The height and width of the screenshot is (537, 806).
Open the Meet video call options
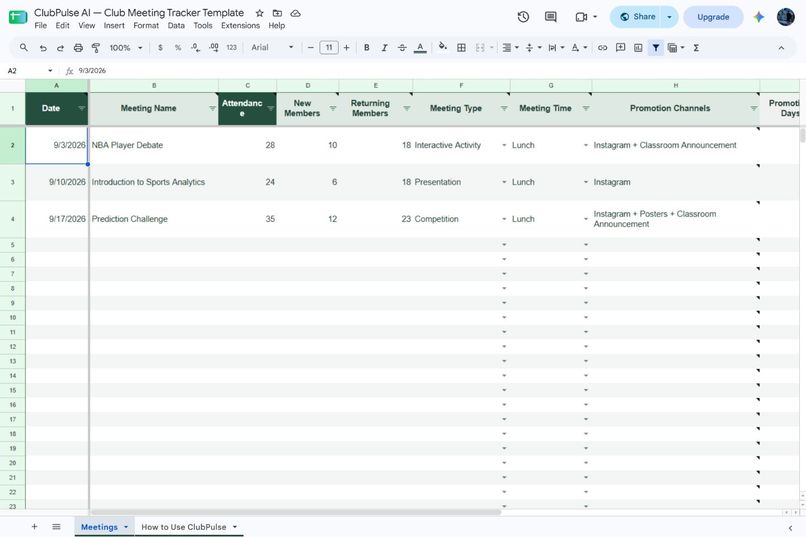[585, 17]
